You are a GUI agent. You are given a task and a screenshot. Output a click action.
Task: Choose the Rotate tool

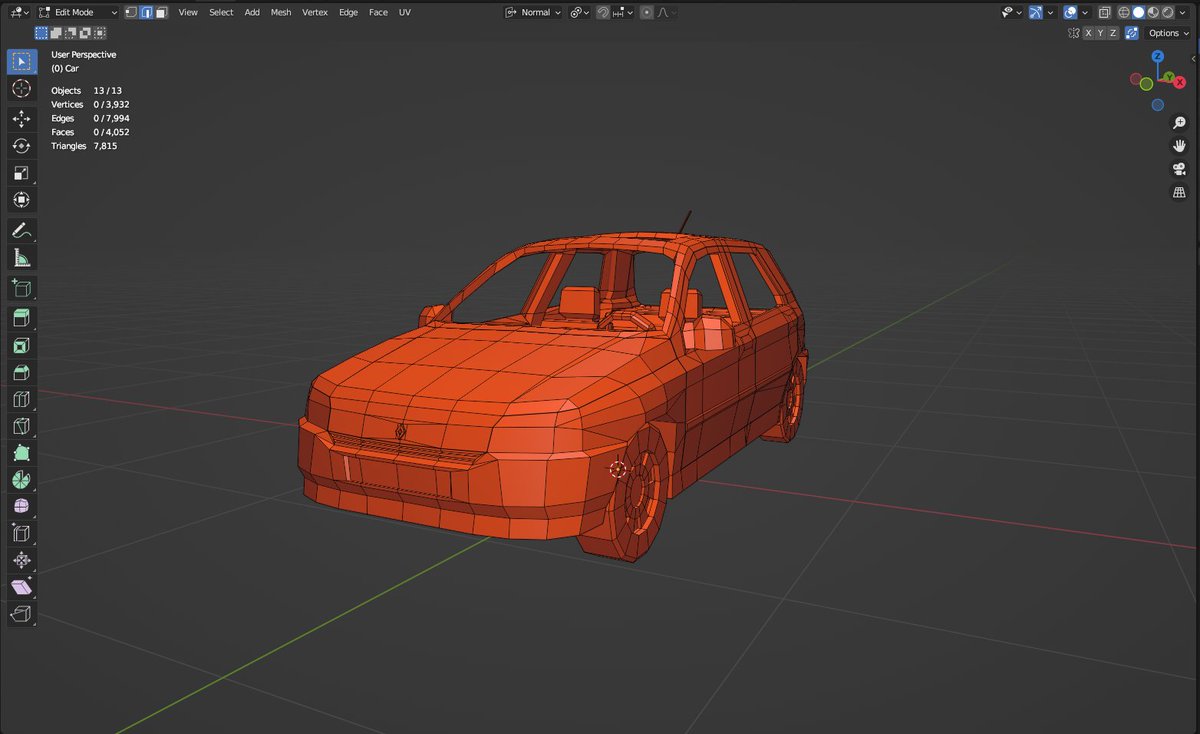[21, 146]
